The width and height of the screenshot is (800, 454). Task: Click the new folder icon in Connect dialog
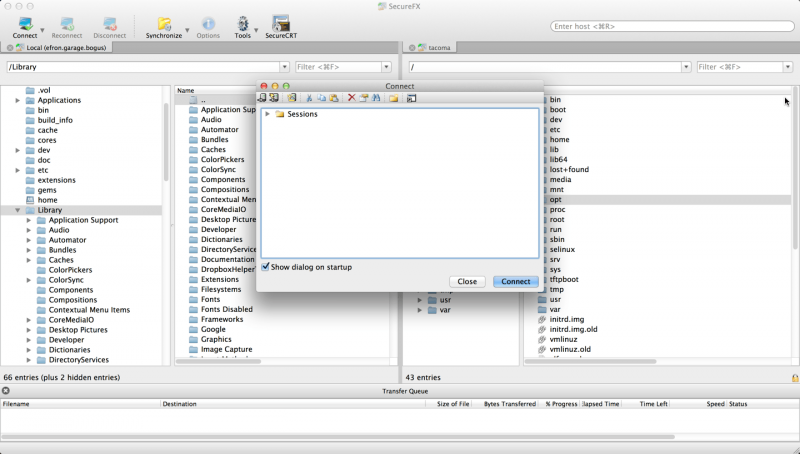pyautogui.click(x=394, y=98)
